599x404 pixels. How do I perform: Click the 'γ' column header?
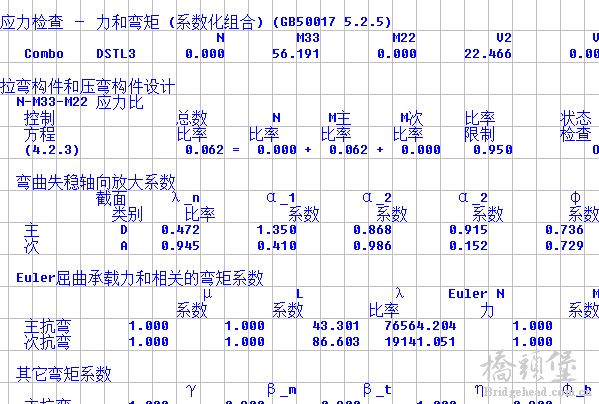pos(191,390)
